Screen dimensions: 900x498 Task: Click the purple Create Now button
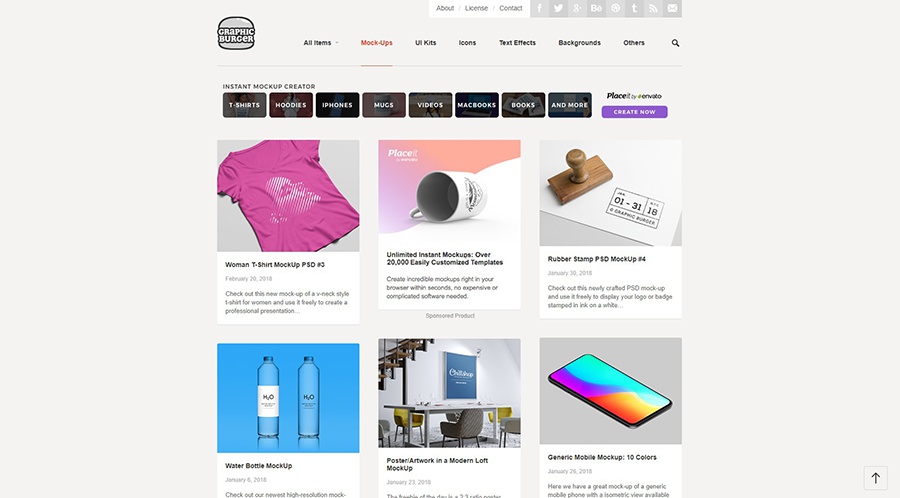[634, 112]
